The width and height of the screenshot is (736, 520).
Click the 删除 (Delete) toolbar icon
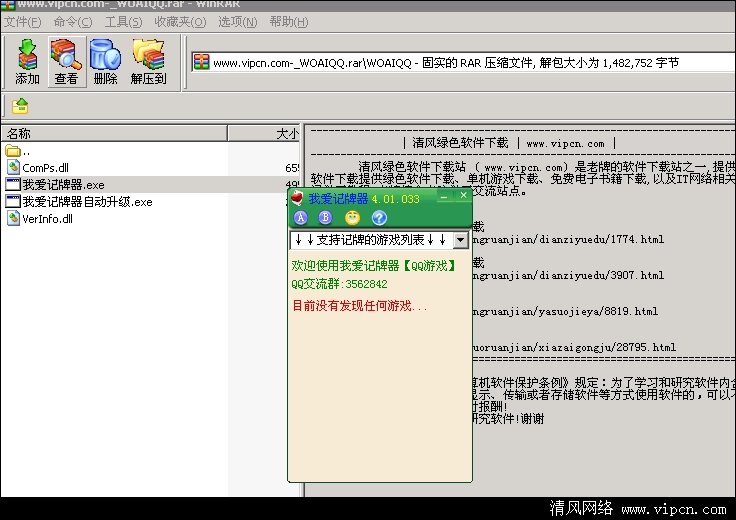pos(105,61)
